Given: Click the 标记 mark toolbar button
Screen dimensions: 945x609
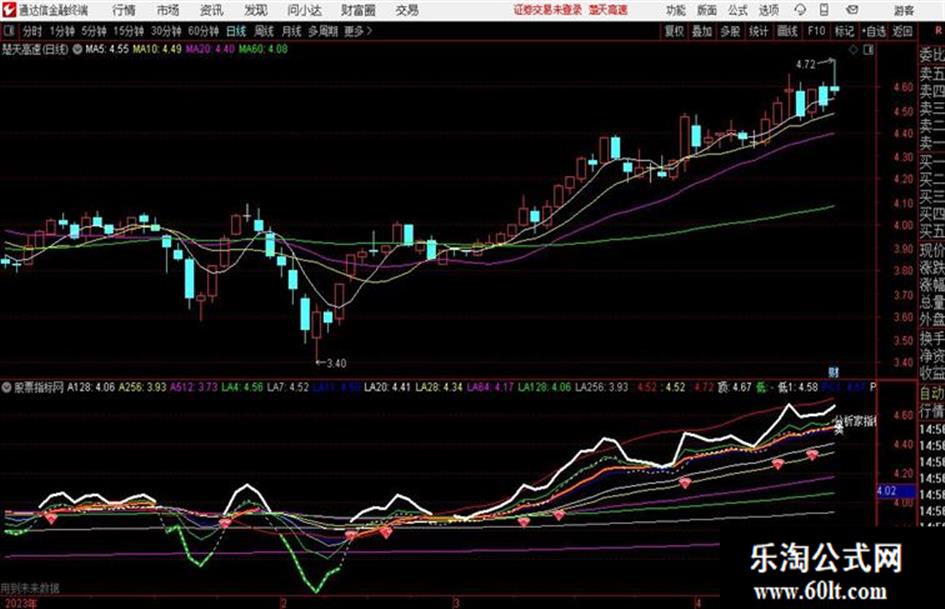Looking at the screenshot, I should (844, 31).
